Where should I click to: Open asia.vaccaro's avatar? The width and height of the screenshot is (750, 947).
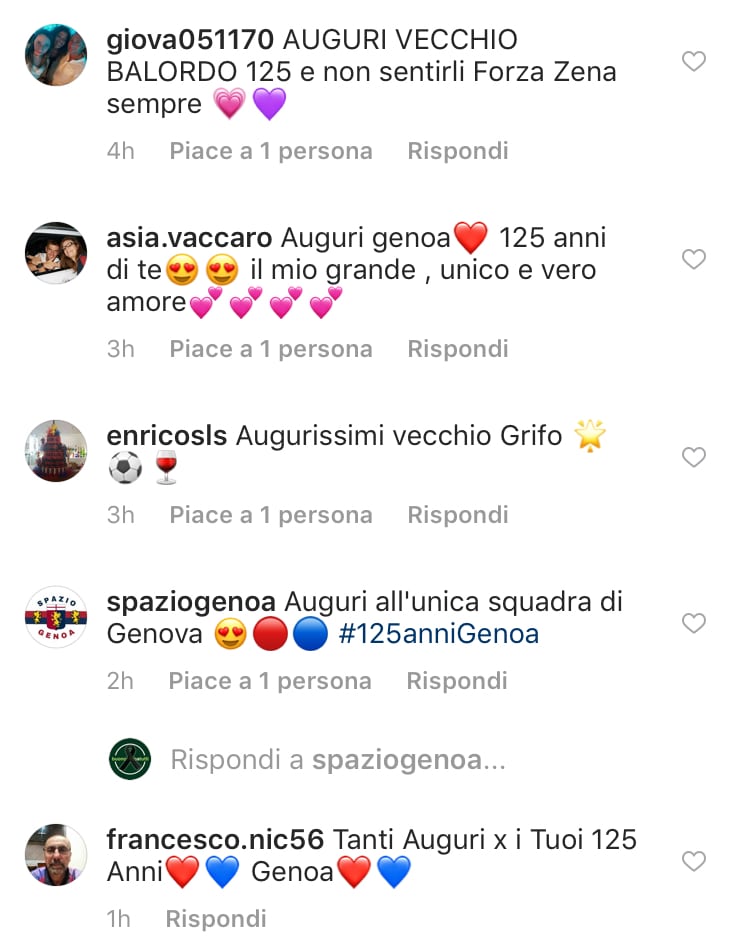coord(56,253)
